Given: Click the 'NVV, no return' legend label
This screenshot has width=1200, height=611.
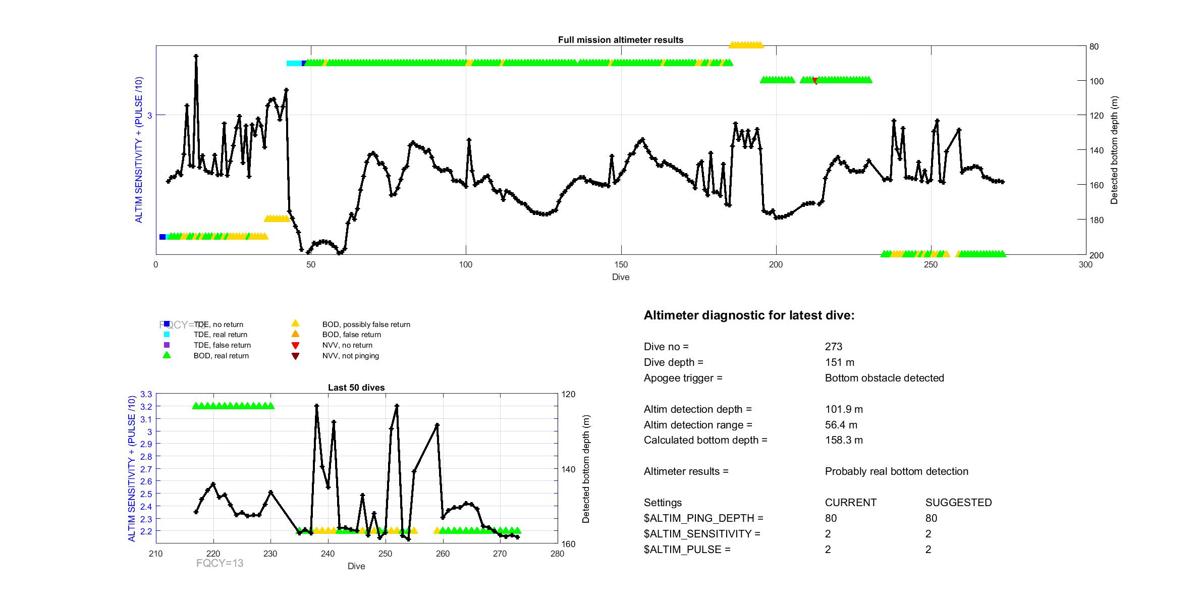Looking at the screenshot, I should pos(347,345).
